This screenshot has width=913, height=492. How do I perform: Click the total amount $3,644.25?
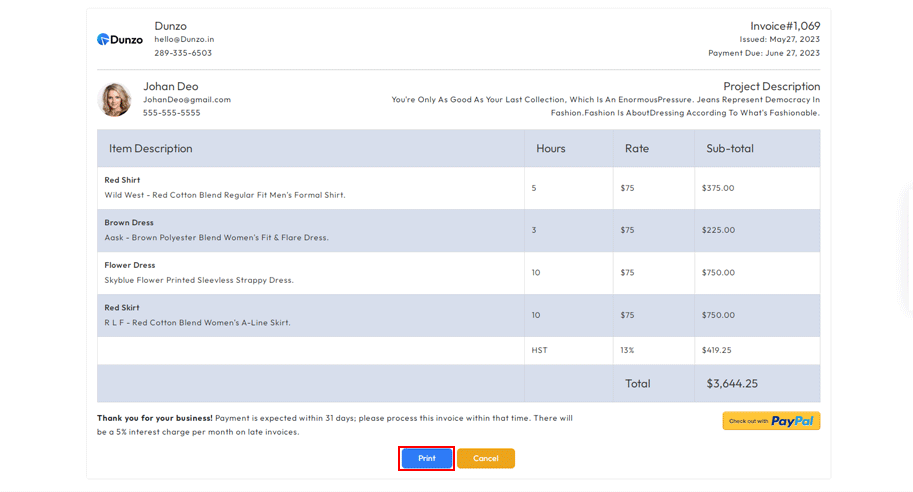coord(732,383)
